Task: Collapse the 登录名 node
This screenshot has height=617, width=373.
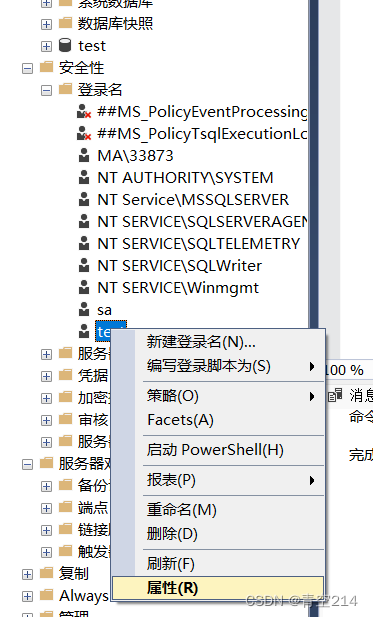Action: [46, 91]
